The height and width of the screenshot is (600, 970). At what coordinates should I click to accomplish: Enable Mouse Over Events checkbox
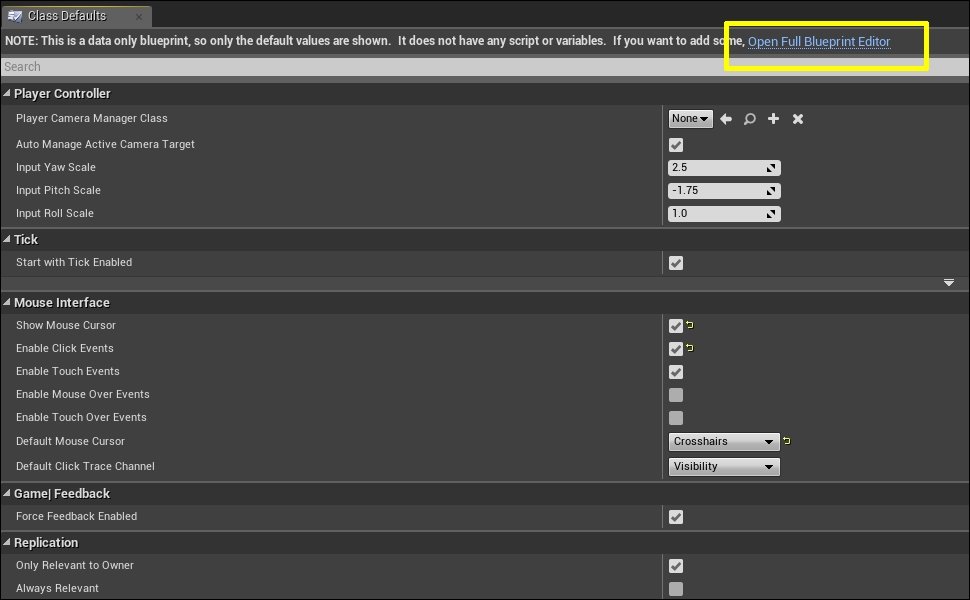(x=676, y=395)
